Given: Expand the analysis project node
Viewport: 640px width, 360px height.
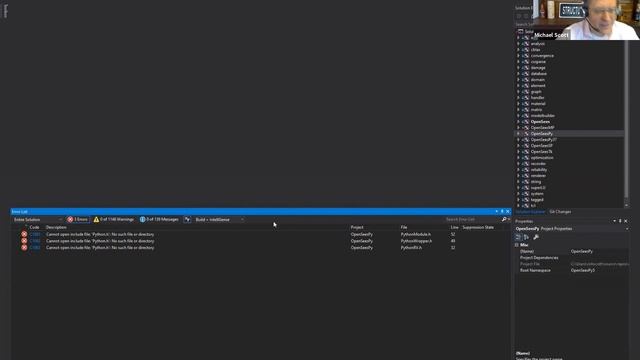Looking at the screenshot, I should [518, 44].
